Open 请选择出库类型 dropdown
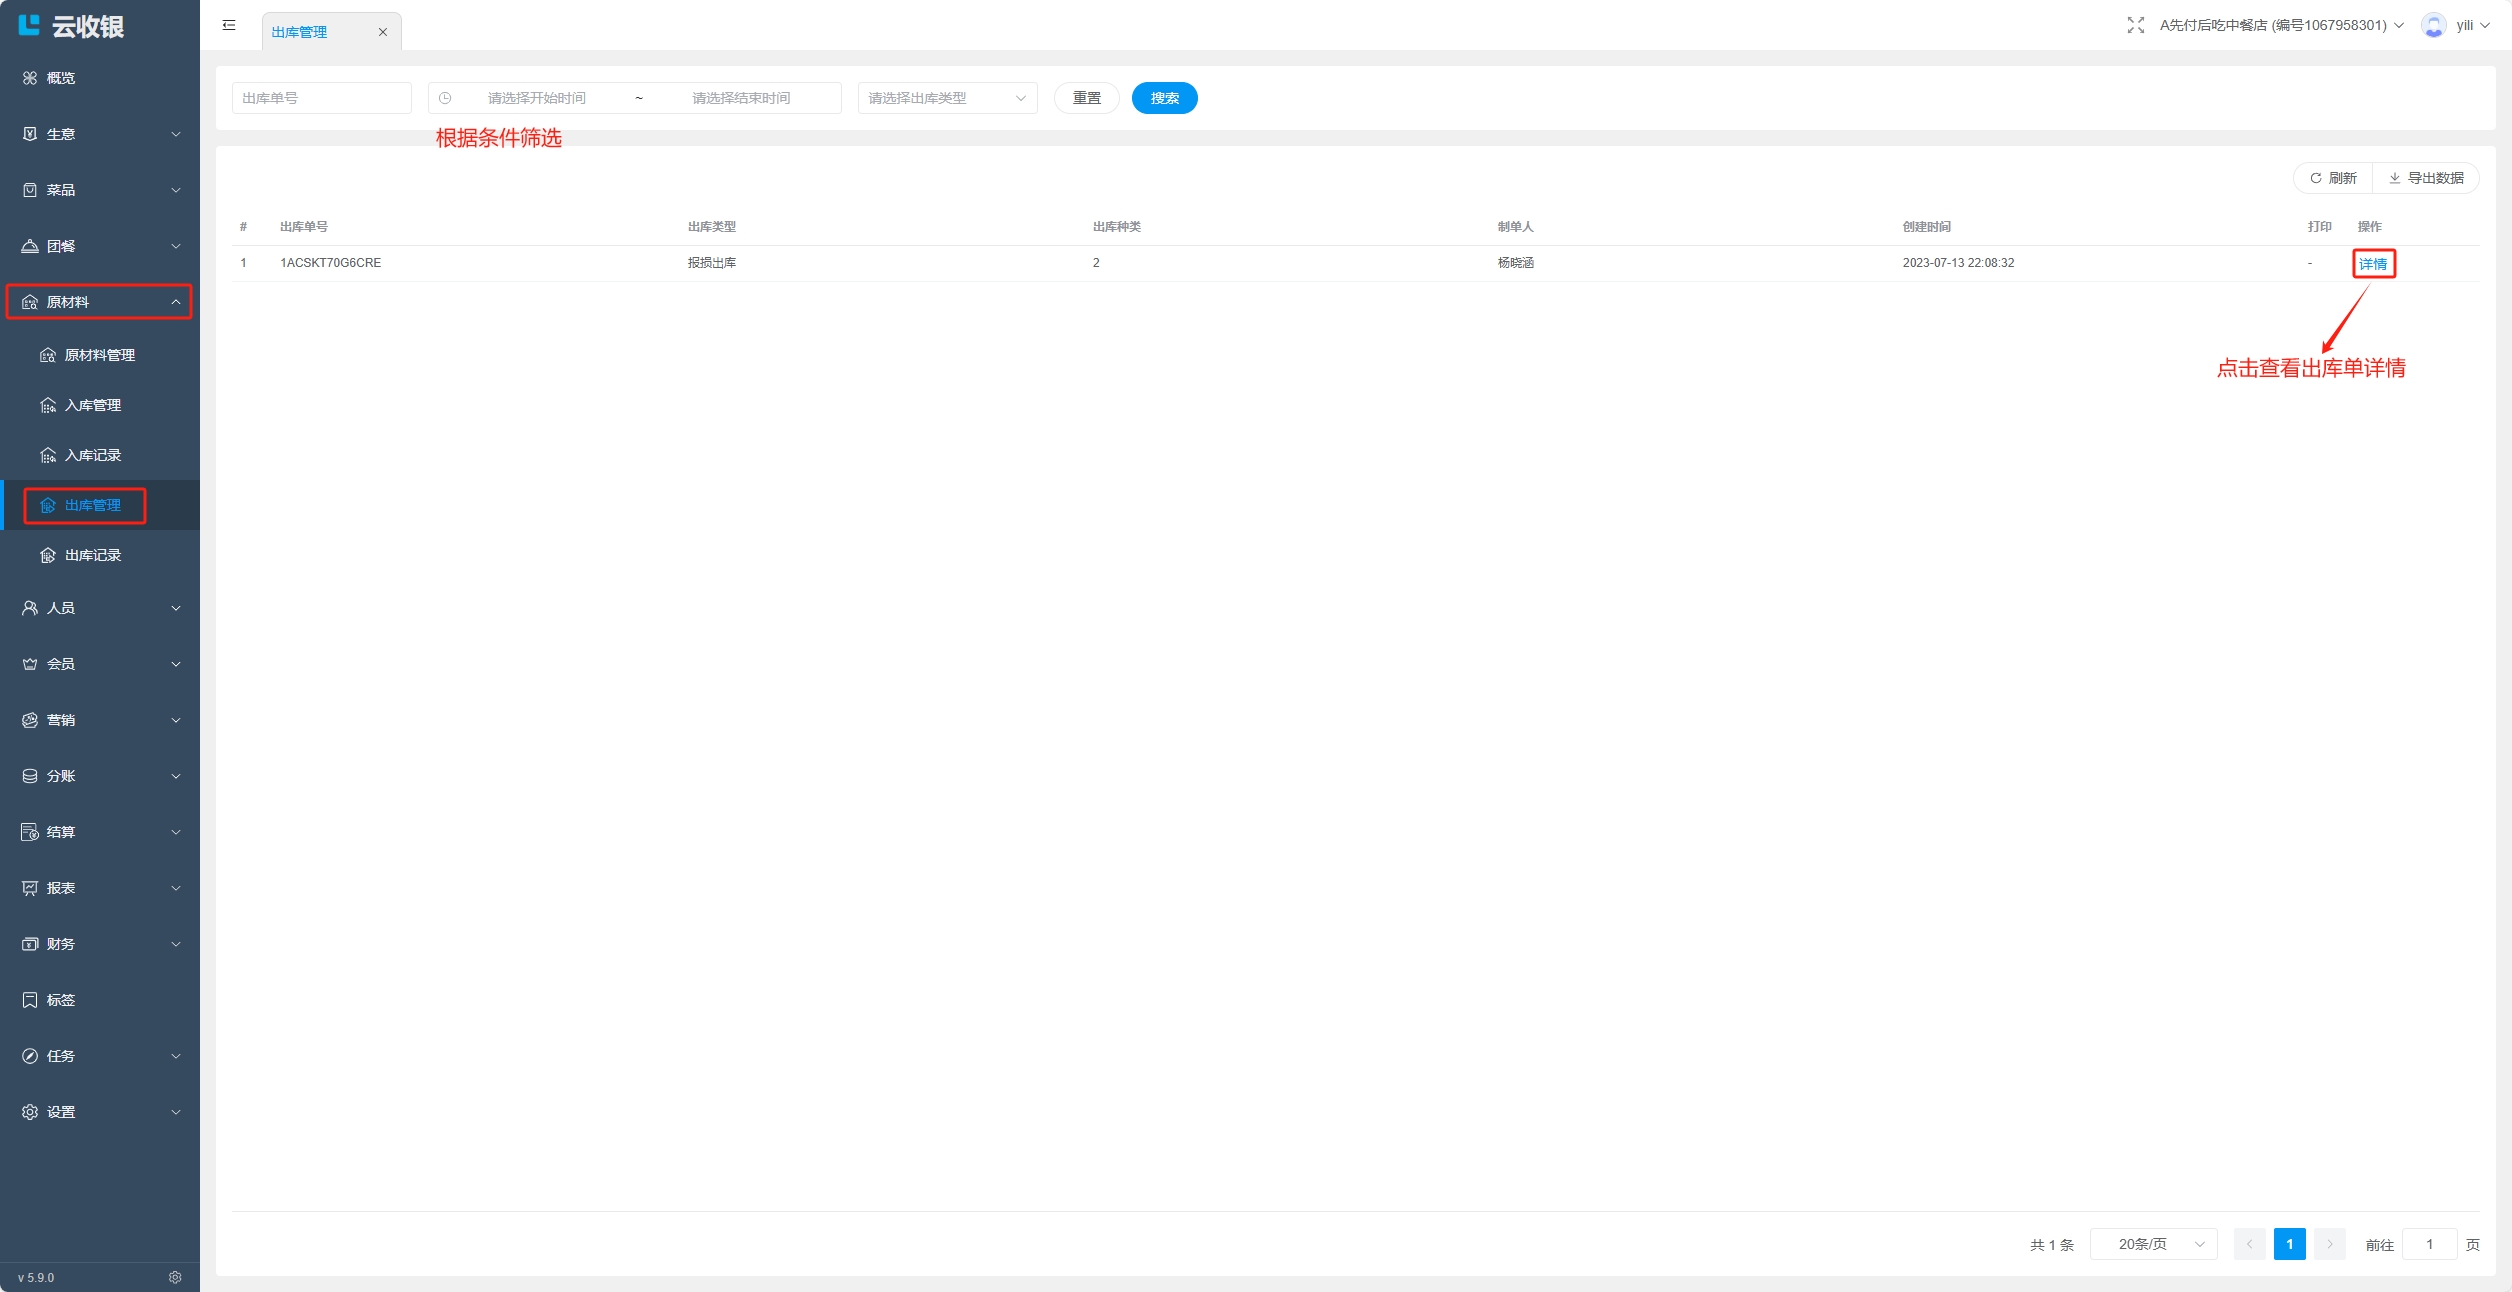This screenshot has height=1292, width=2512. (946, 98)
